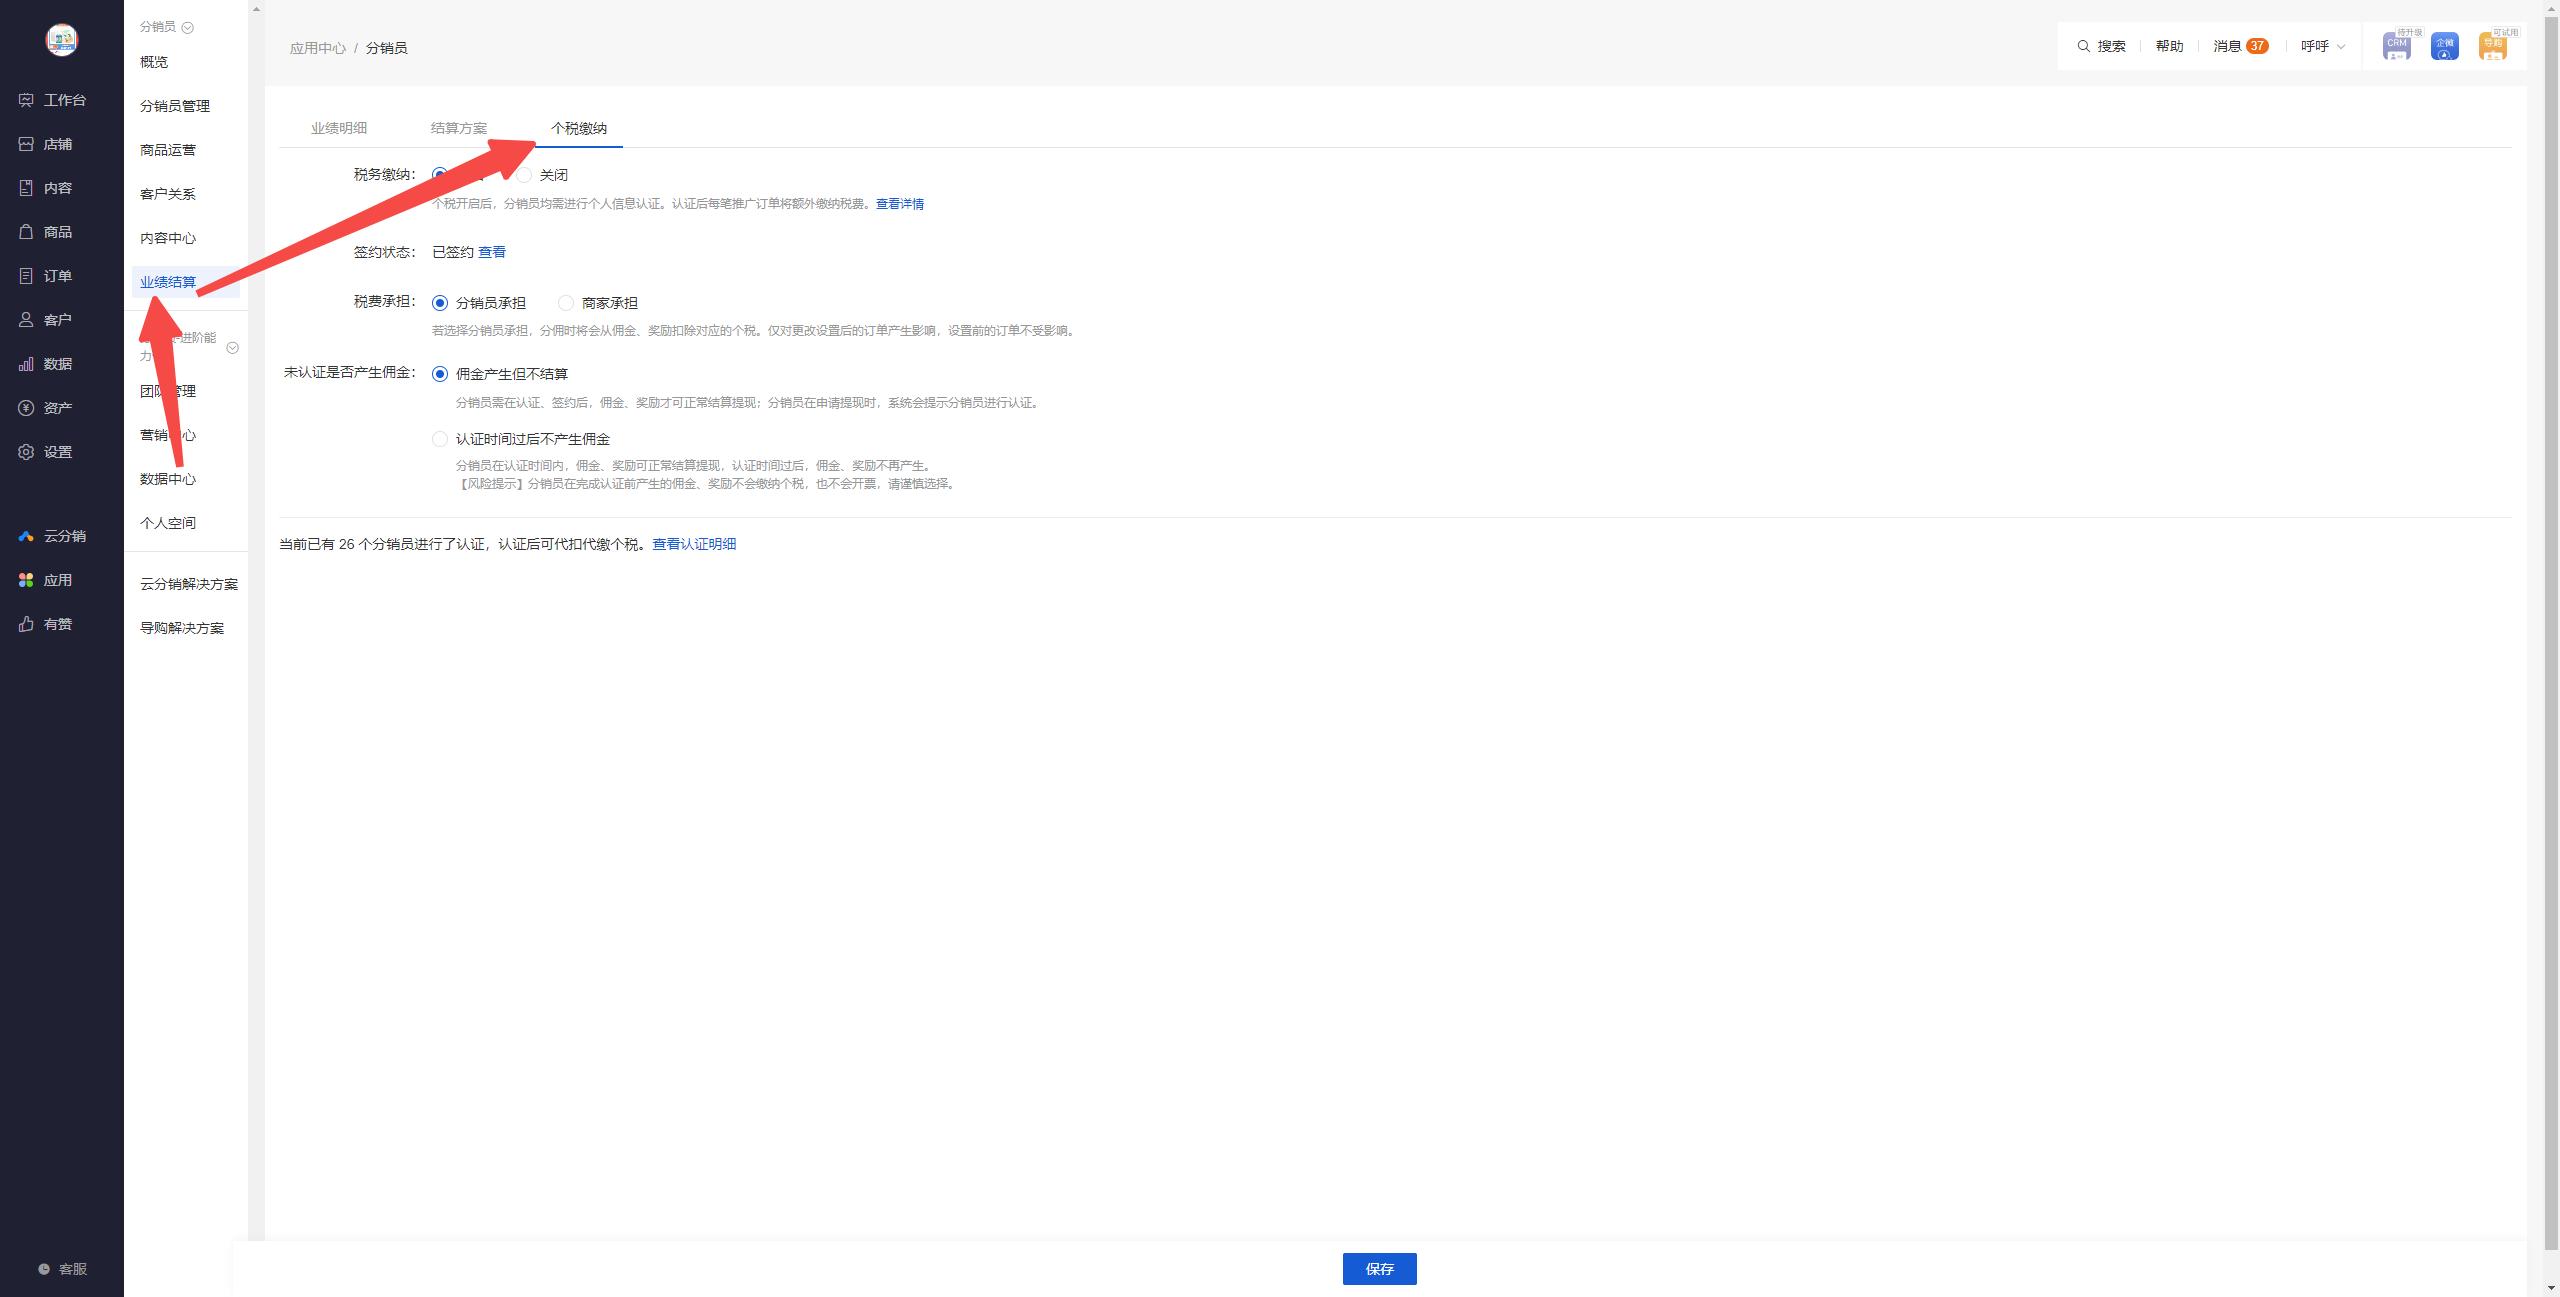The height and width of the screenshot is (1297, 2560).
Task: Switch to 业绩明细 tab
Action: (339, 128)
